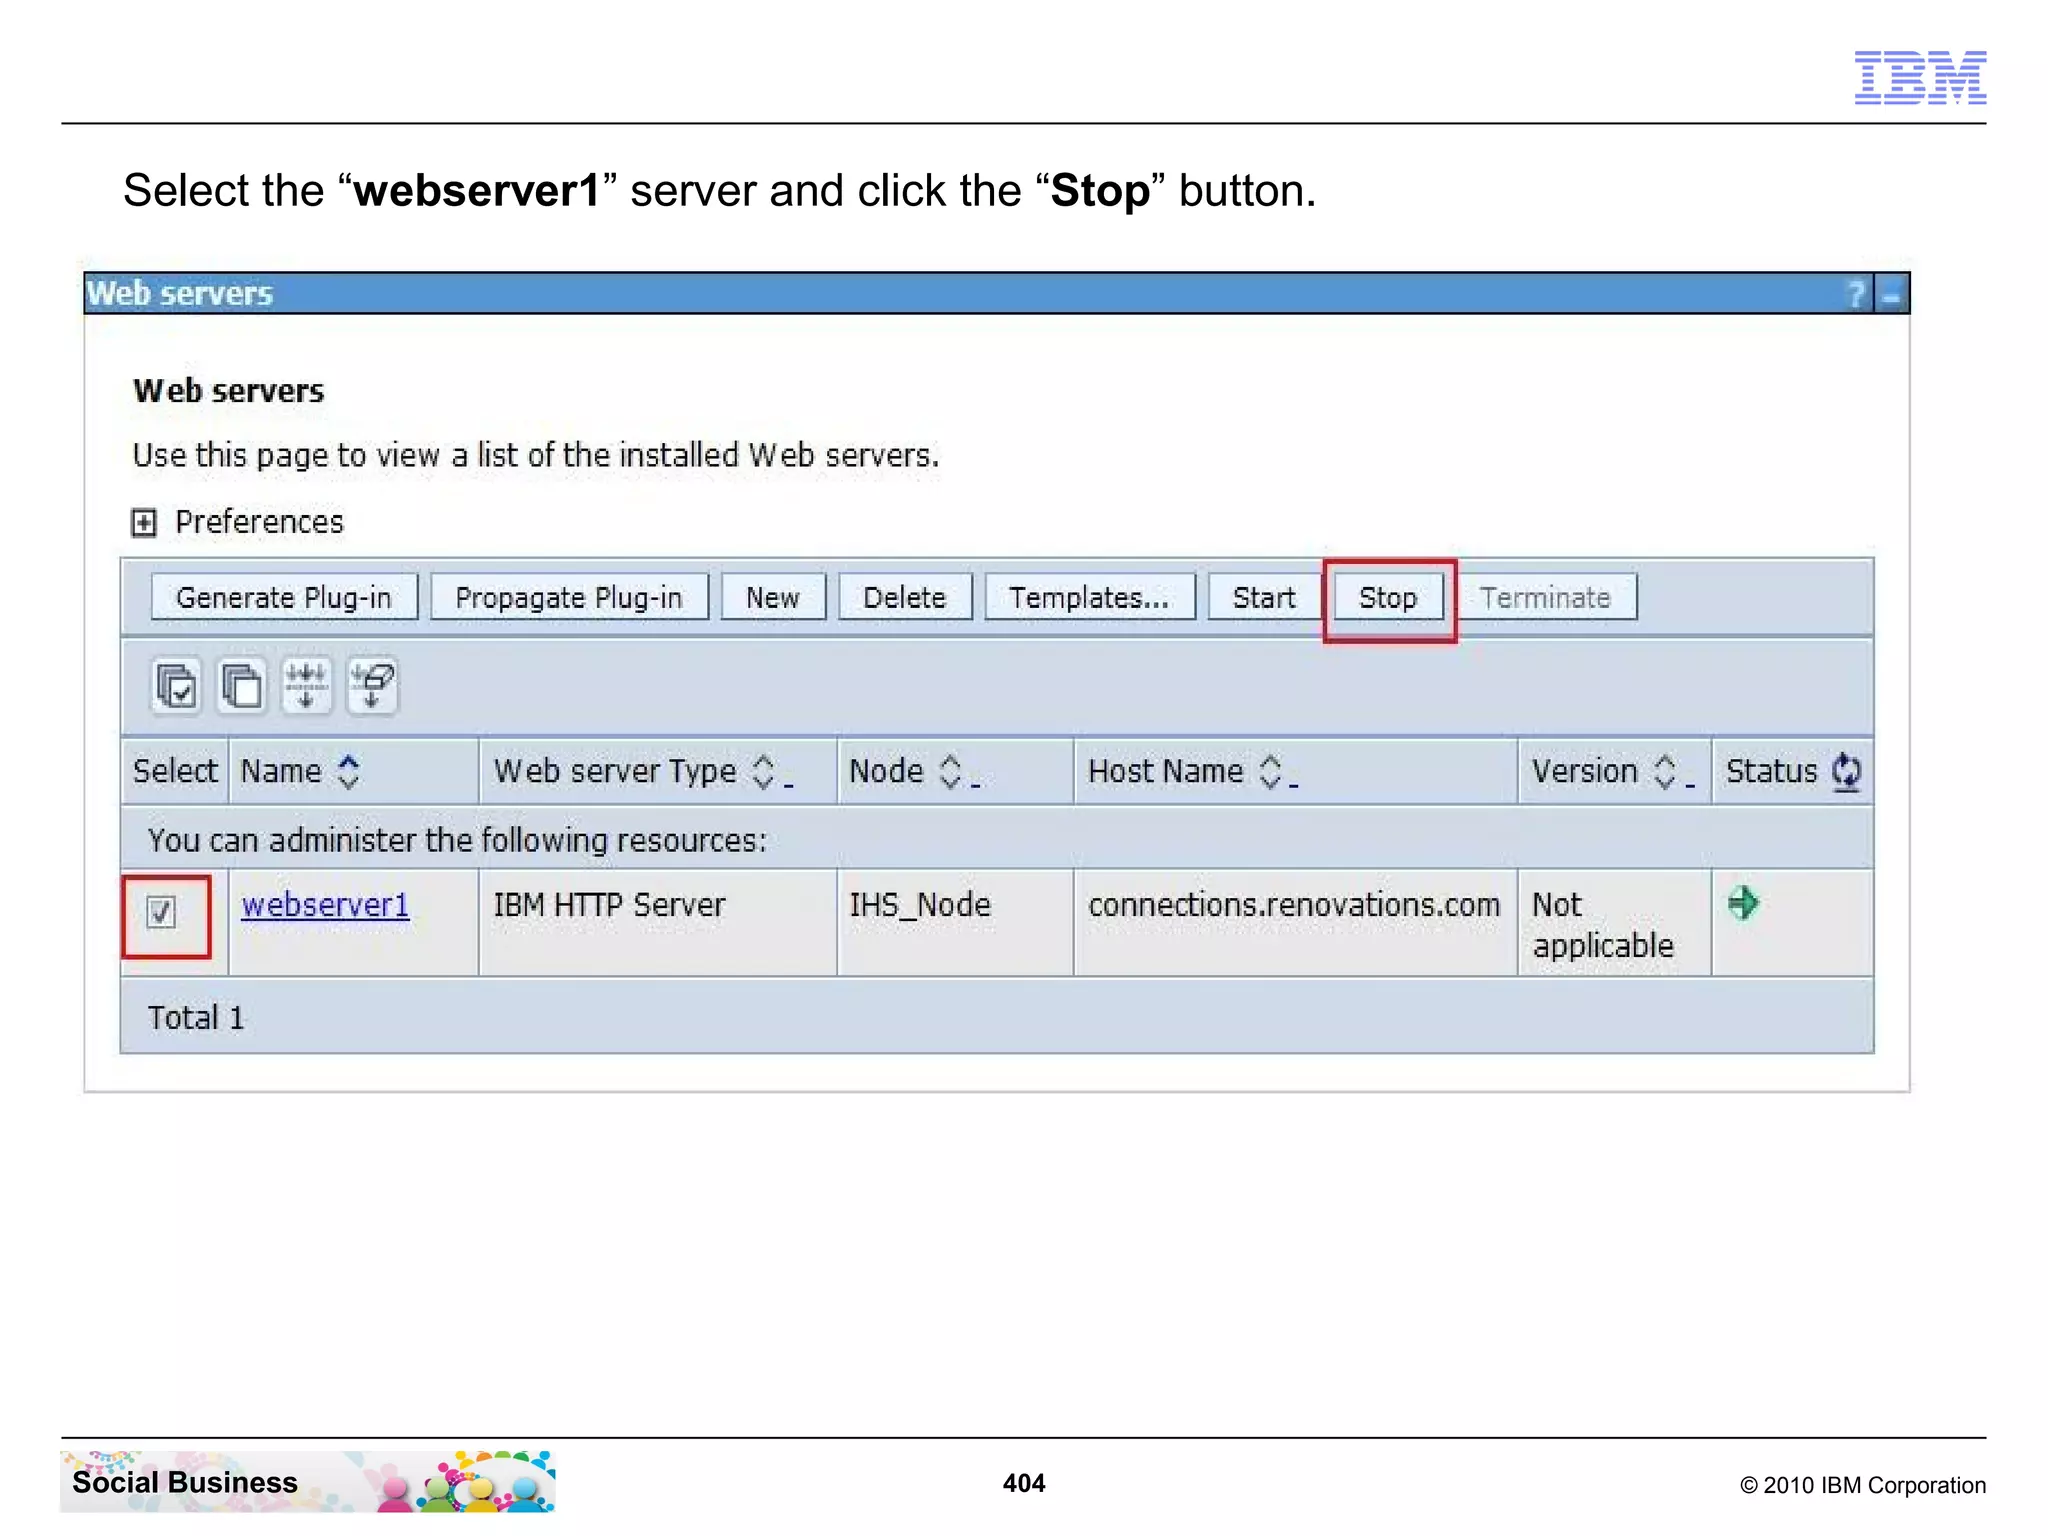This screenshot has width=2048, height=1536.
Task: Sort by Host Name arrows
Action: [x=1270, y=772]
